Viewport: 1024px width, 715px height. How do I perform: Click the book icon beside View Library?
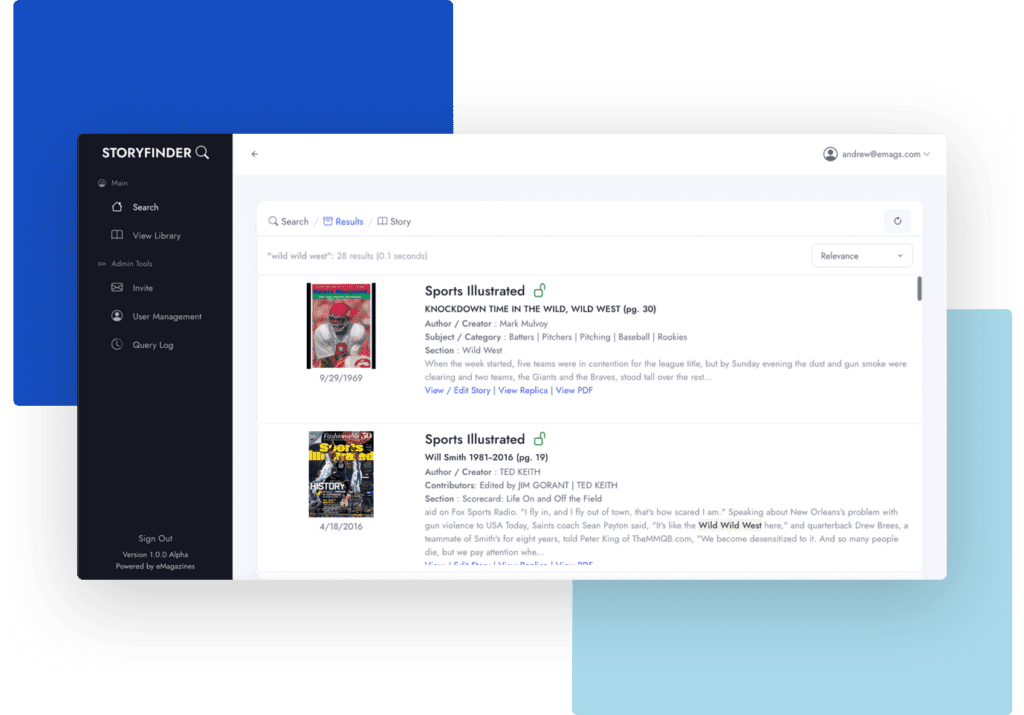pyautogui.click(x=117, y=235)
